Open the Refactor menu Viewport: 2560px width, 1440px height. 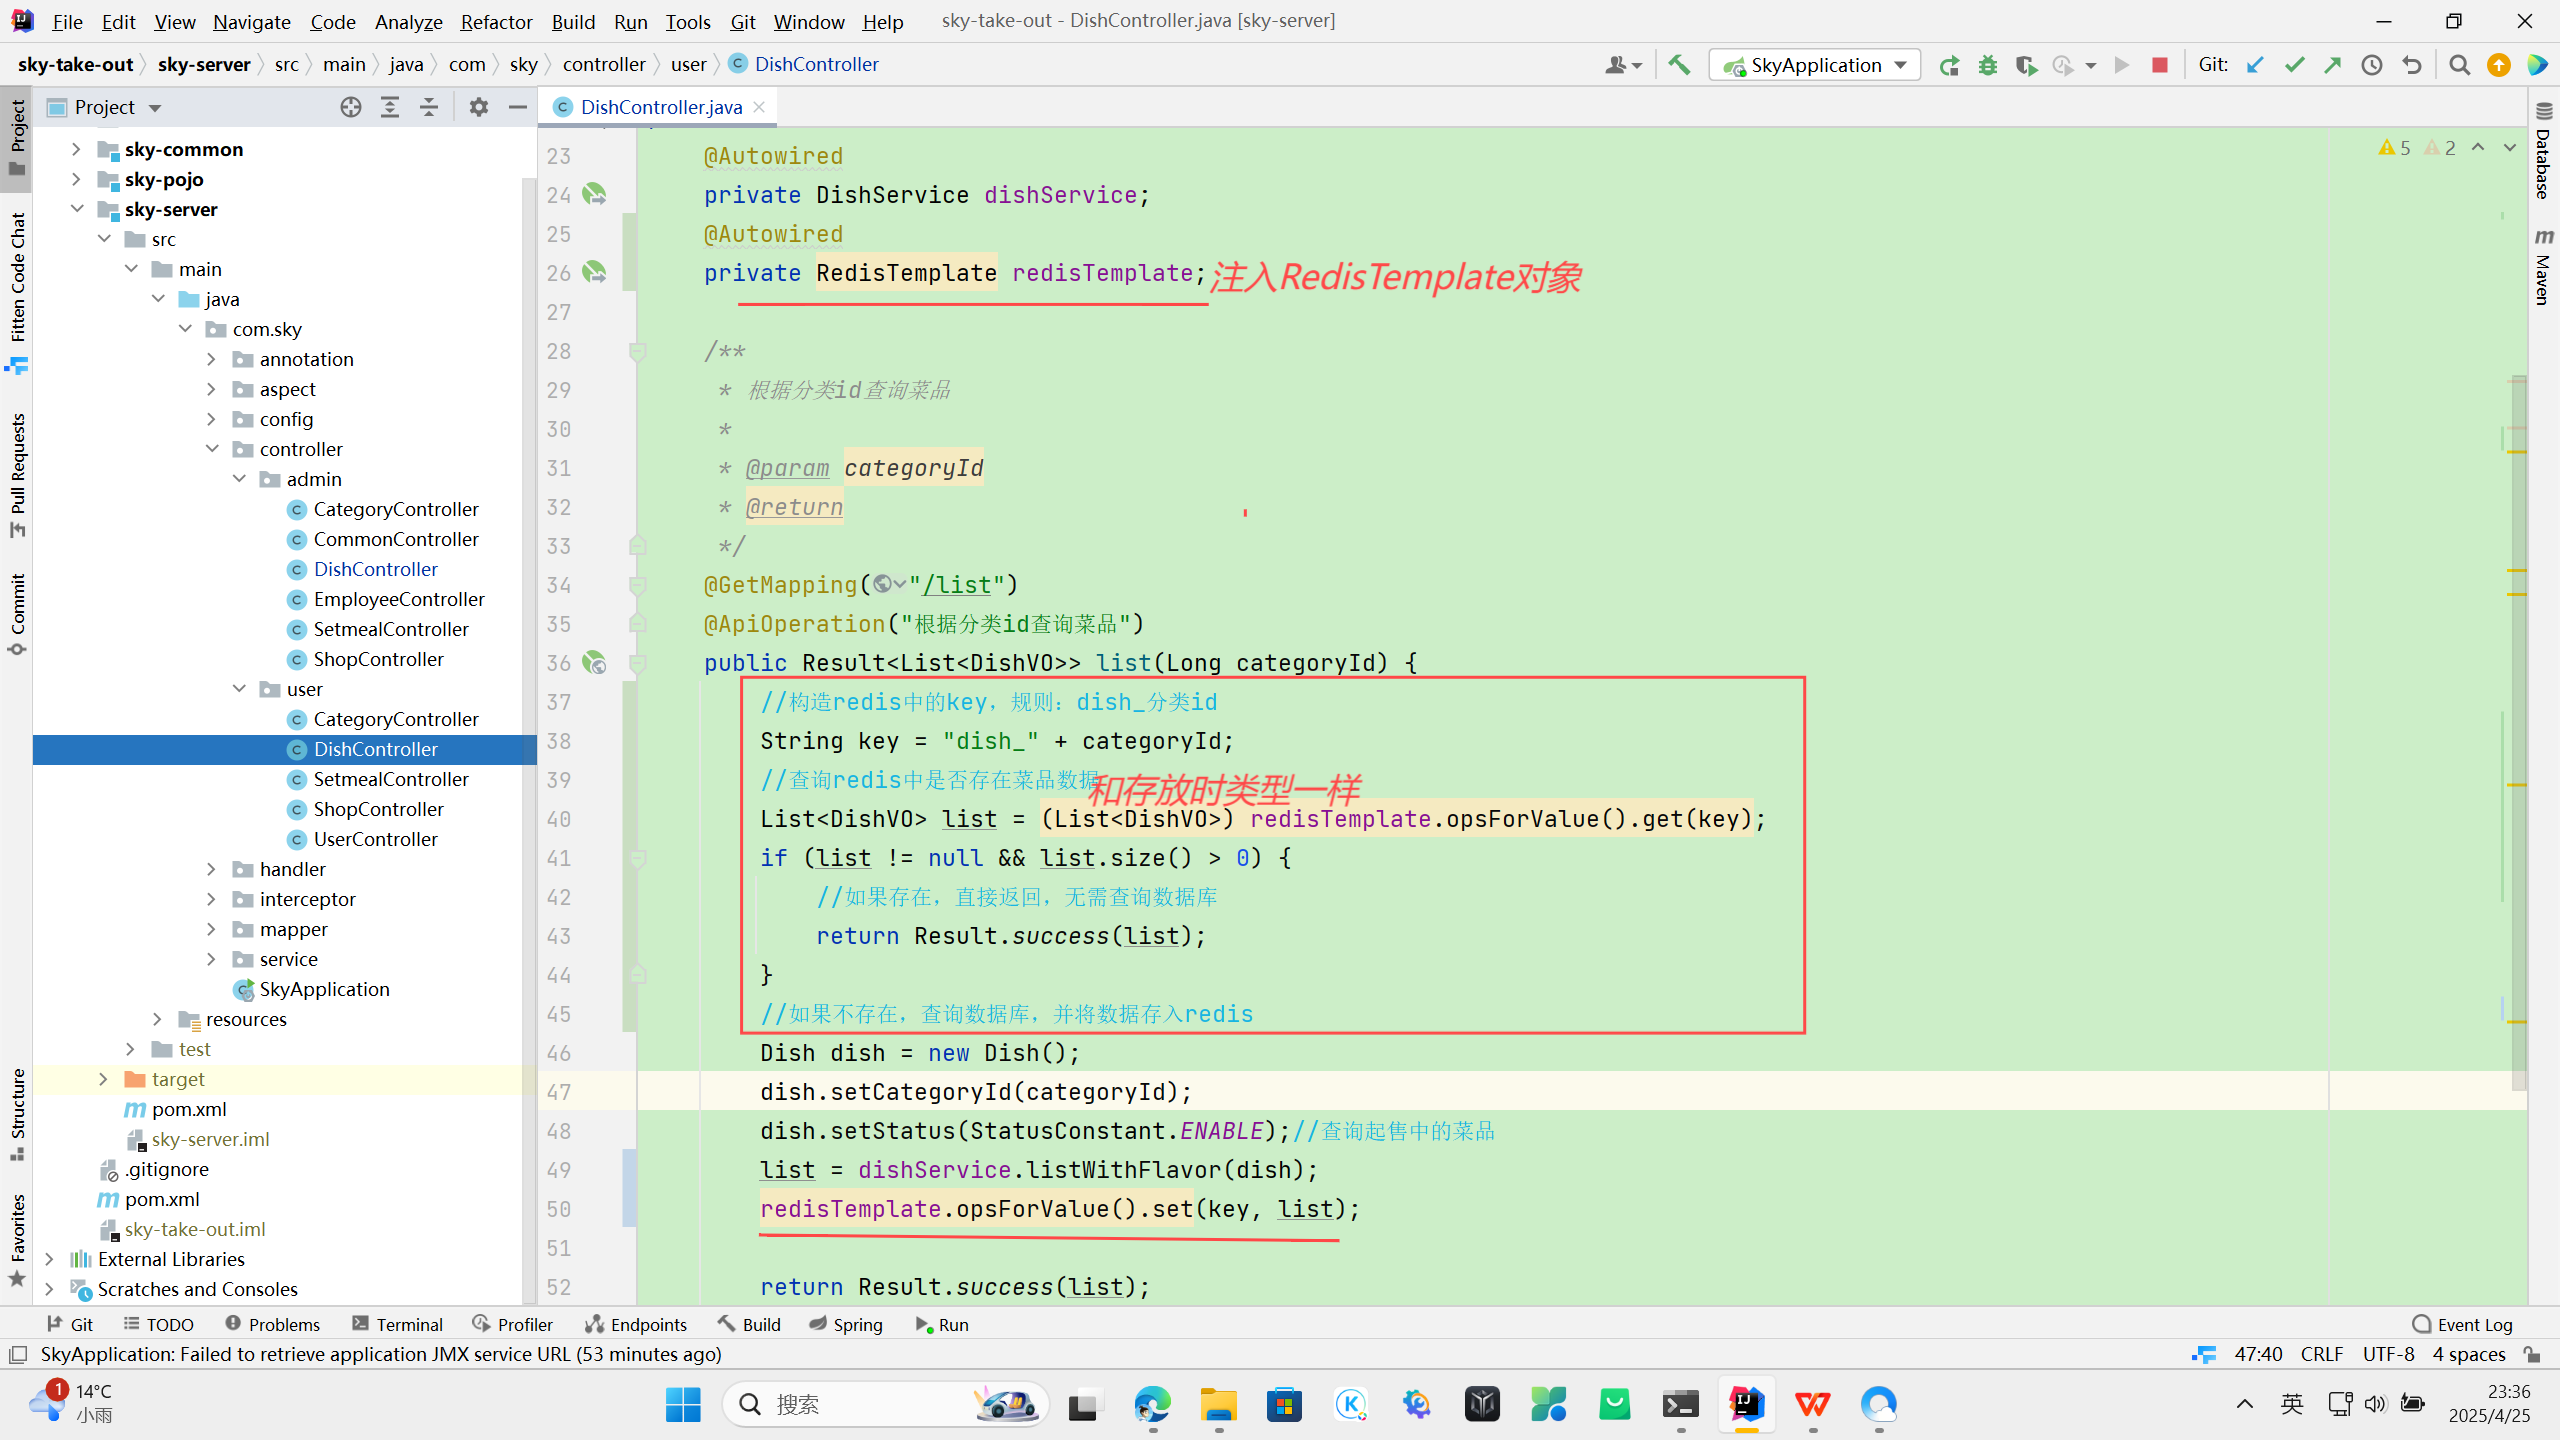pyautogui.click(x=495, y=21)
